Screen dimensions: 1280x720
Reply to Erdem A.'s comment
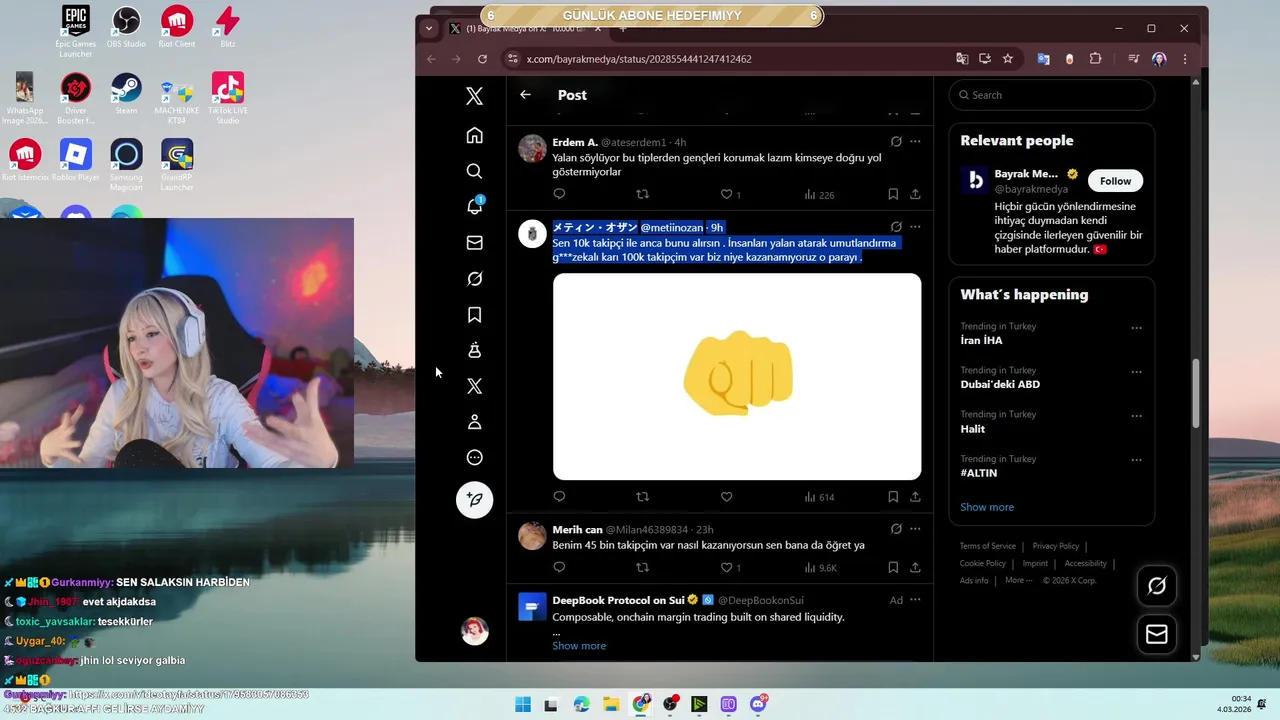click(x=559, y=194)
